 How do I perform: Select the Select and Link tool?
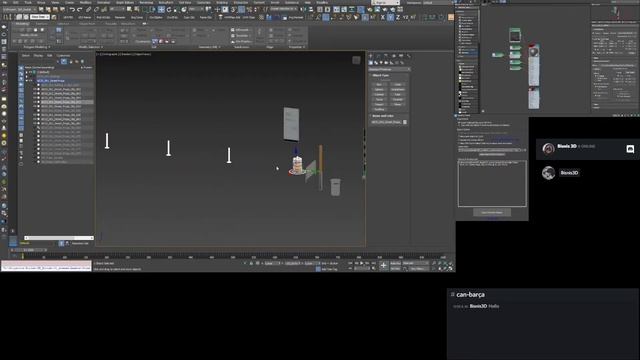[89, 9]
